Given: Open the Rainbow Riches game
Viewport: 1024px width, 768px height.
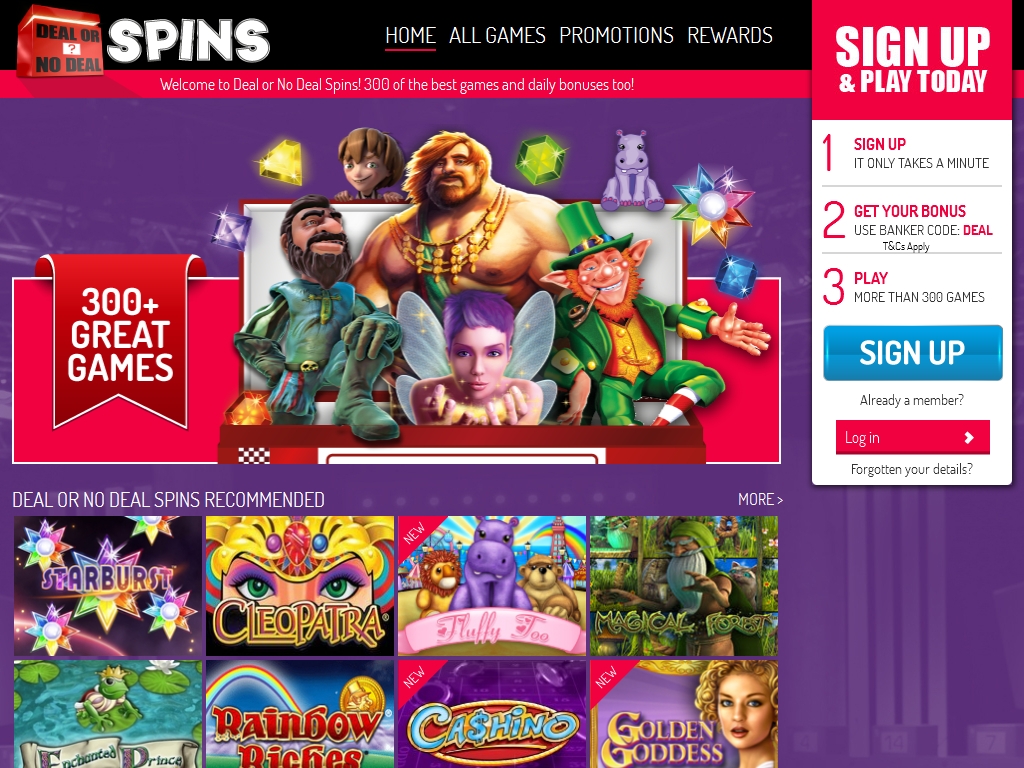Looking at the screenshot, I should 300,714.
